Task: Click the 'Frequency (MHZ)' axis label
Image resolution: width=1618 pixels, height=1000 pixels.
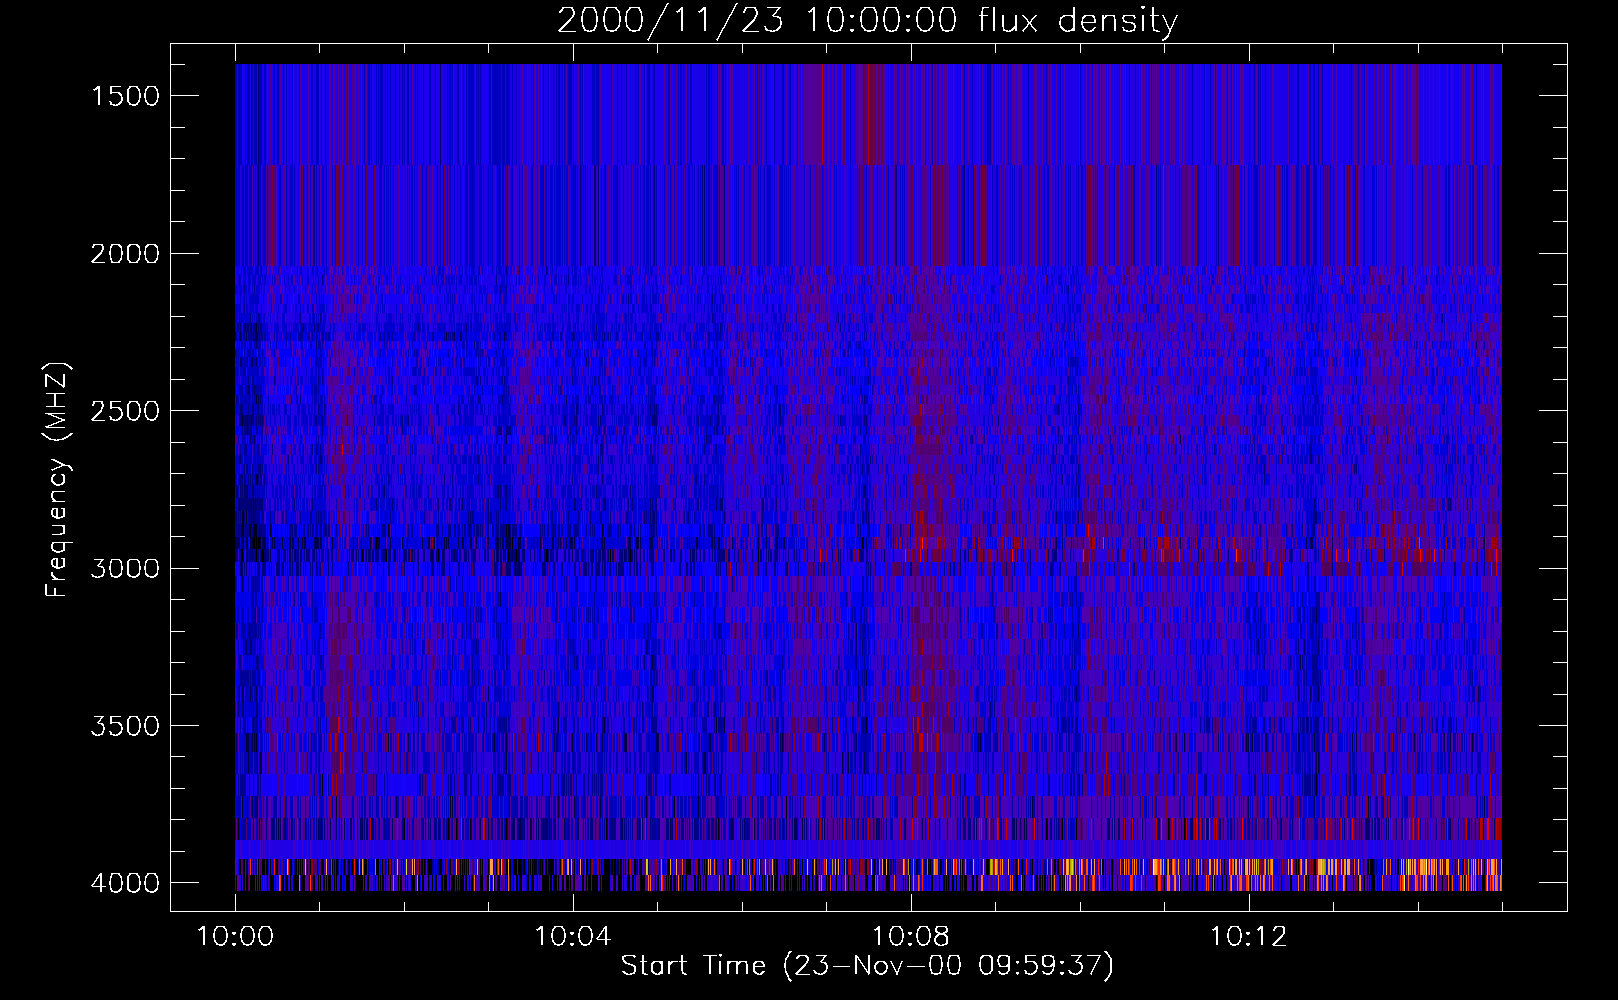Action: click(58, 480)
